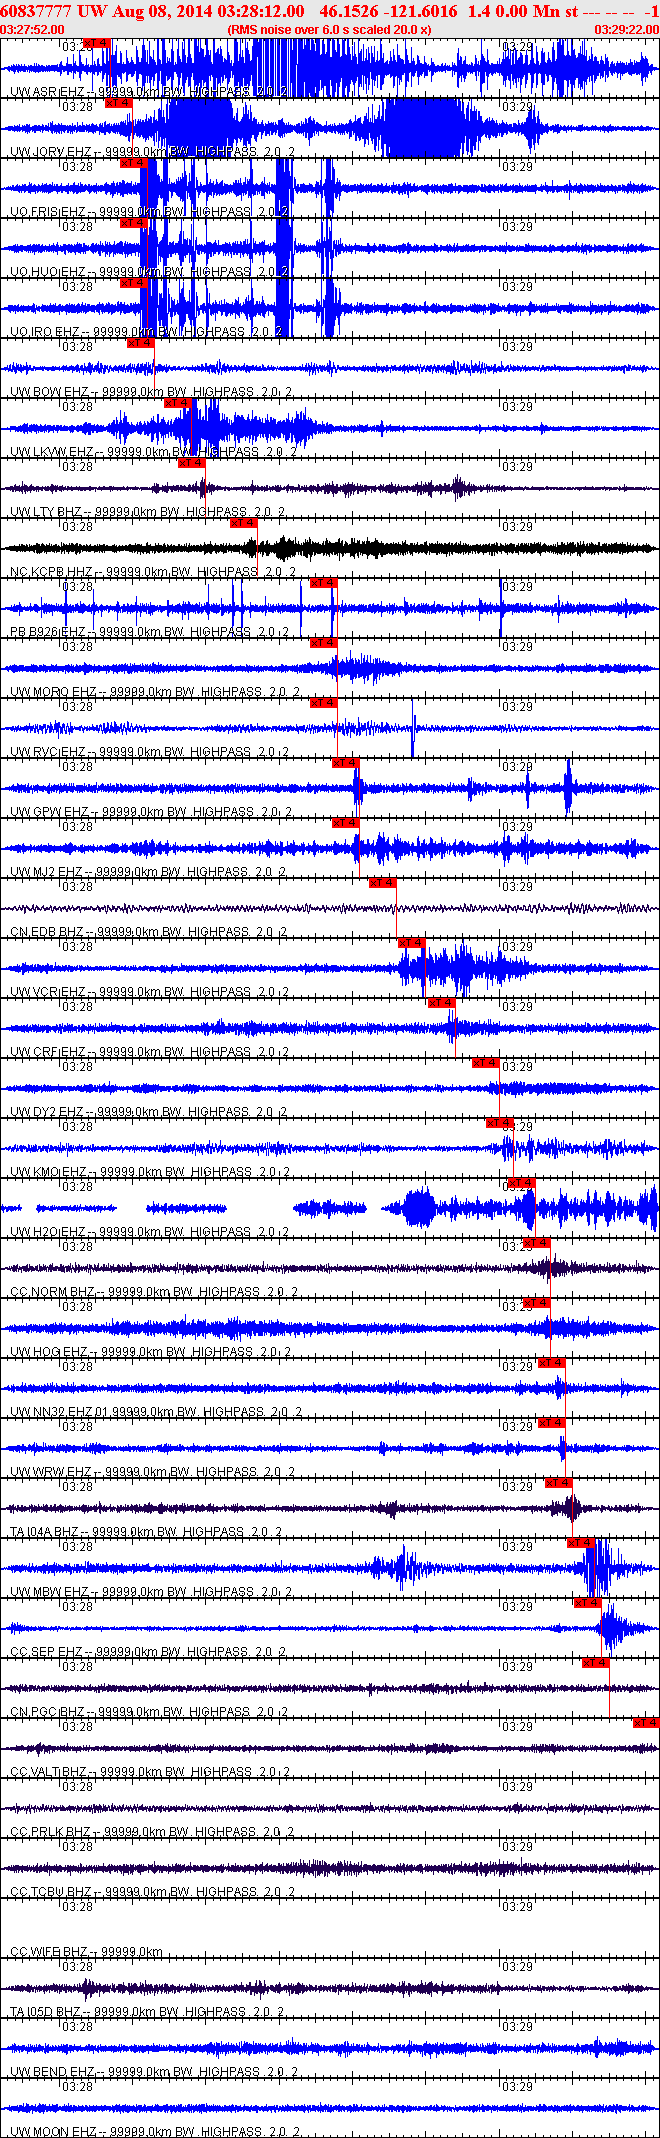660x2138 pixels.
Task: Click the red pick marker on CC VALT trace
Action: pos(646,1723)
